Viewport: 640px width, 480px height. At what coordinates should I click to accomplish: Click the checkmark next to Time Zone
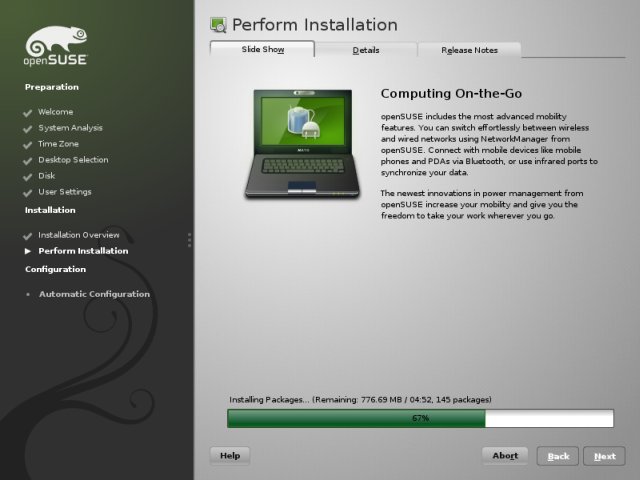[28, 144]
